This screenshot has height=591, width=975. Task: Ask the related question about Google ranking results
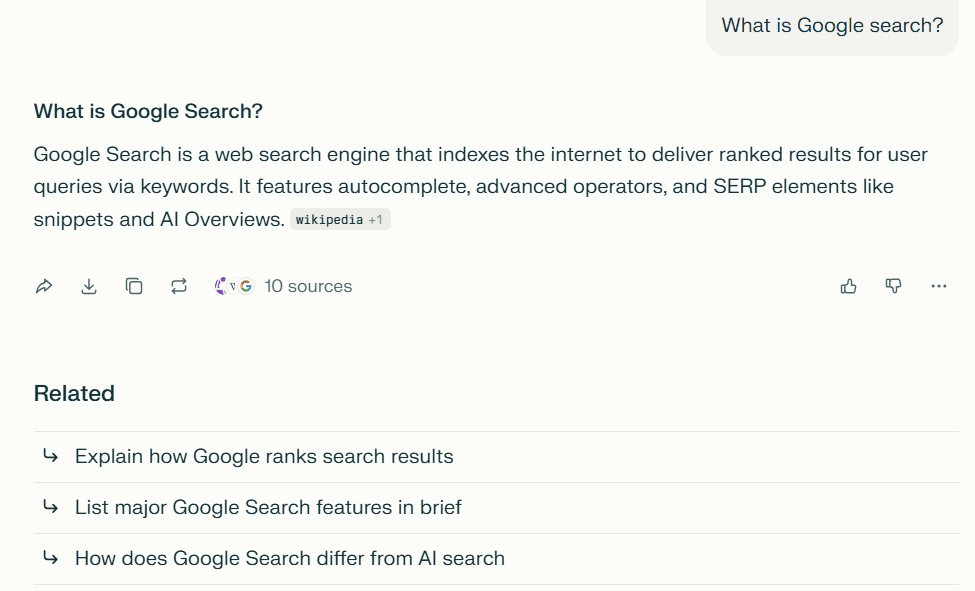click(x=263, y=456)
